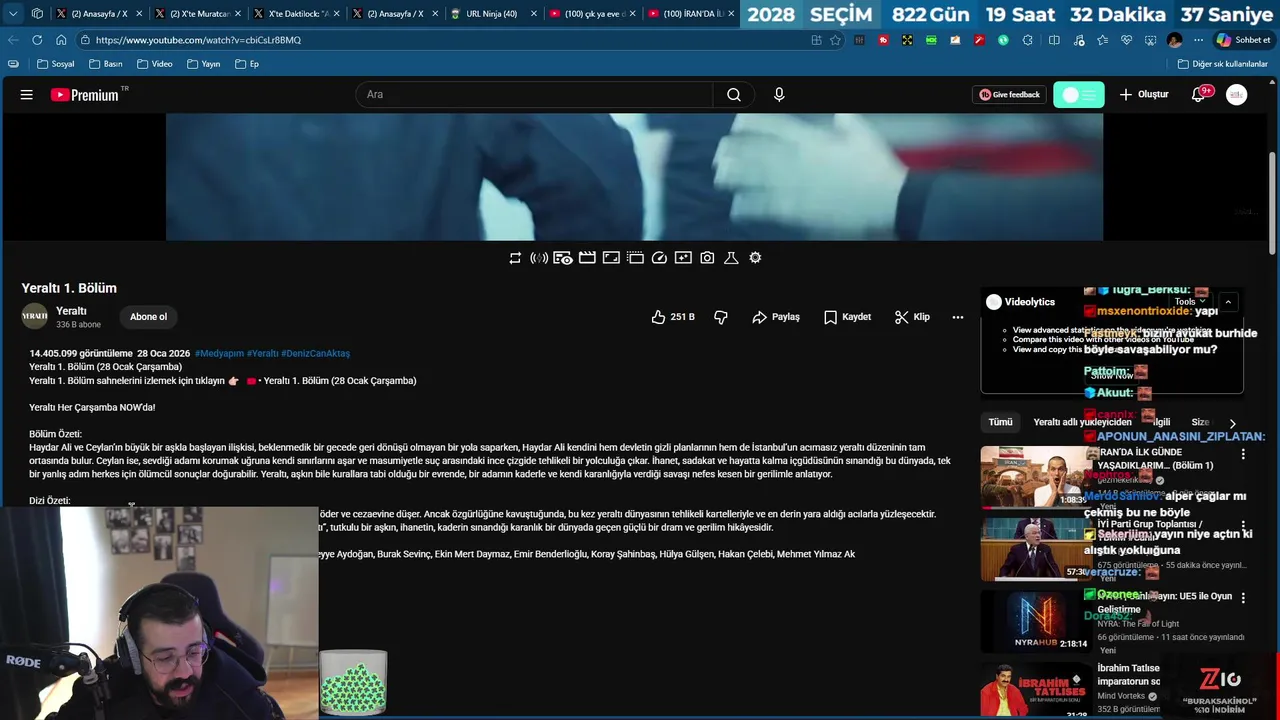Open the Yayın bookmarks folder
Viewport: 1280px width, 720px height.
pyautogui.click(x=203, y=64)
